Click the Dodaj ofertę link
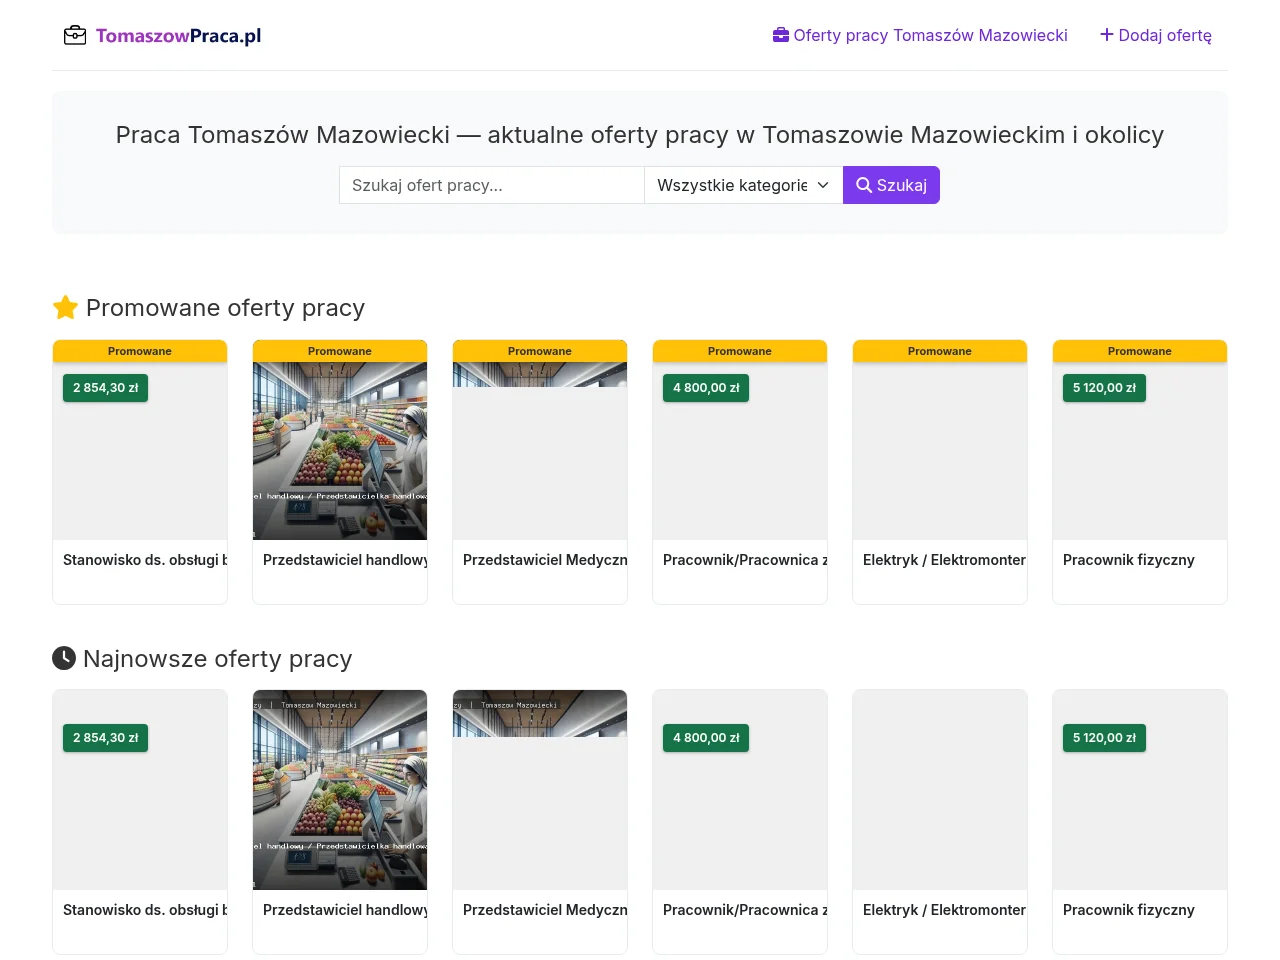The image size is (1280, 960). point(1156,35)
